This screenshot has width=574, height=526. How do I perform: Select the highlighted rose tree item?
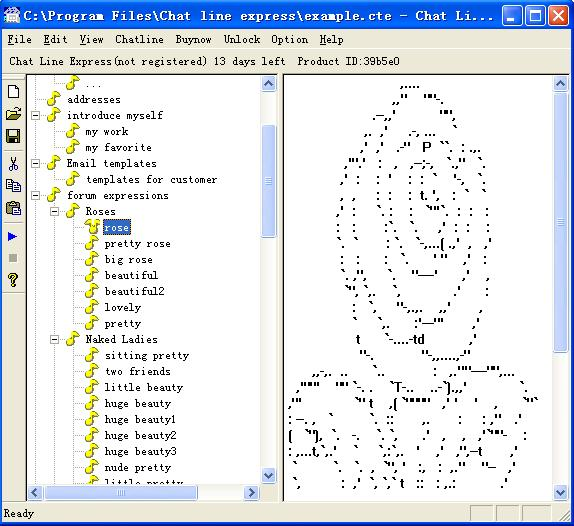coord(116,227)
